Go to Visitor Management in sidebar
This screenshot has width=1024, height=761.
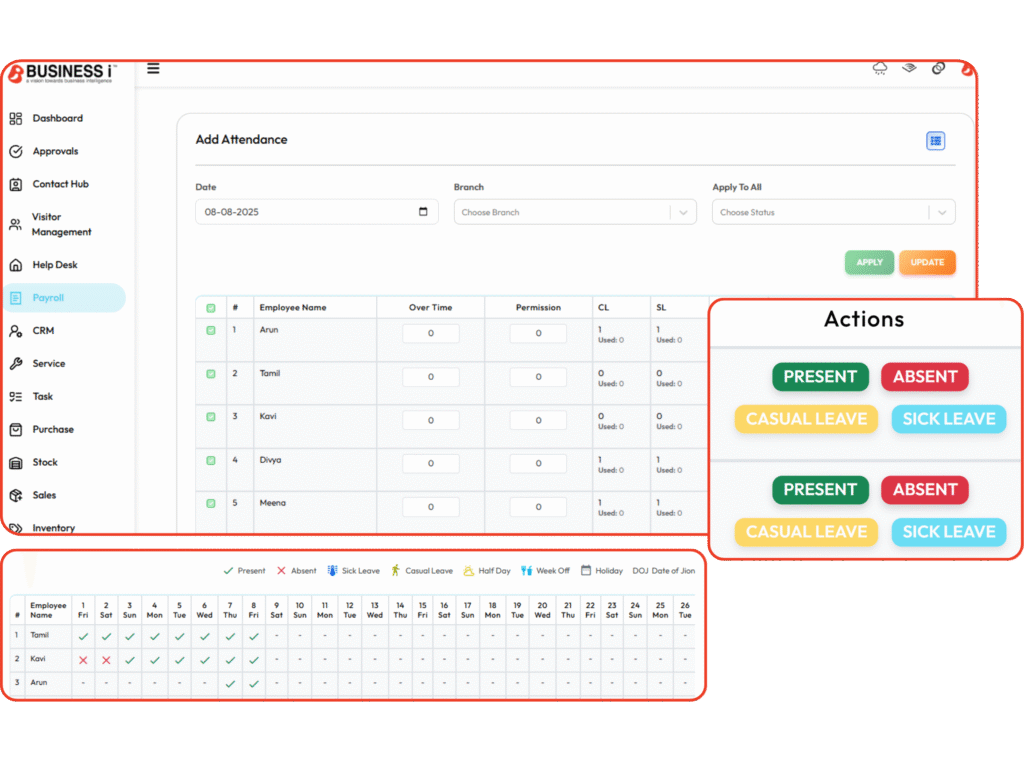(61, 224)
